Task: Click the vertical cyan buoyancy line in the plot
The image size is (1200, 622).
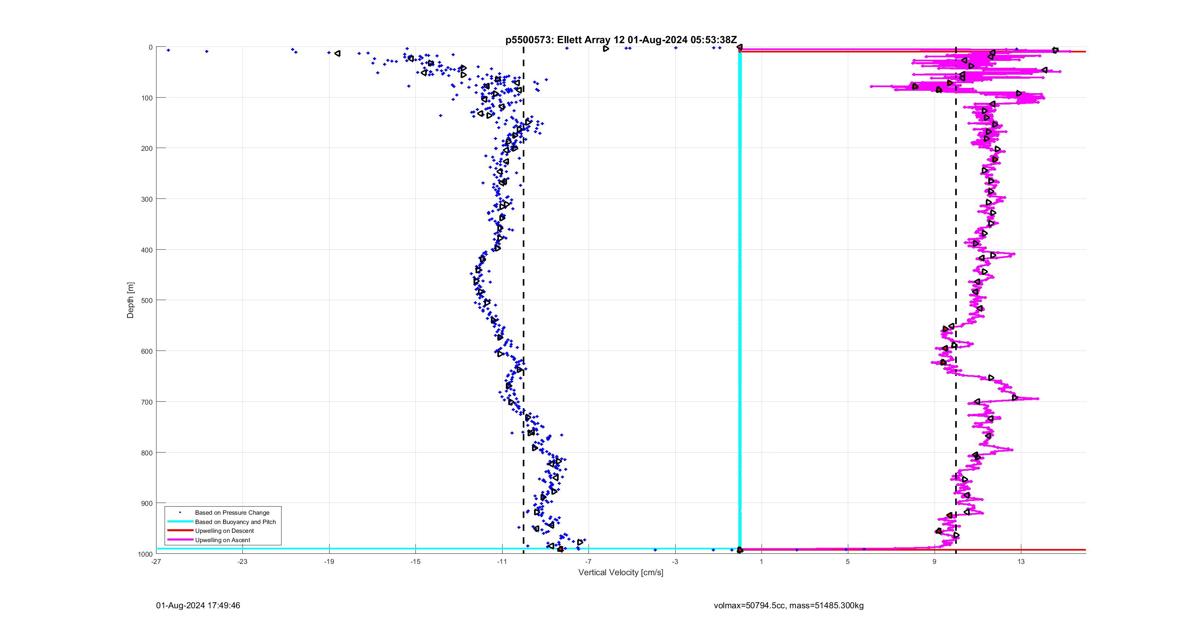Action: [739, 300]
